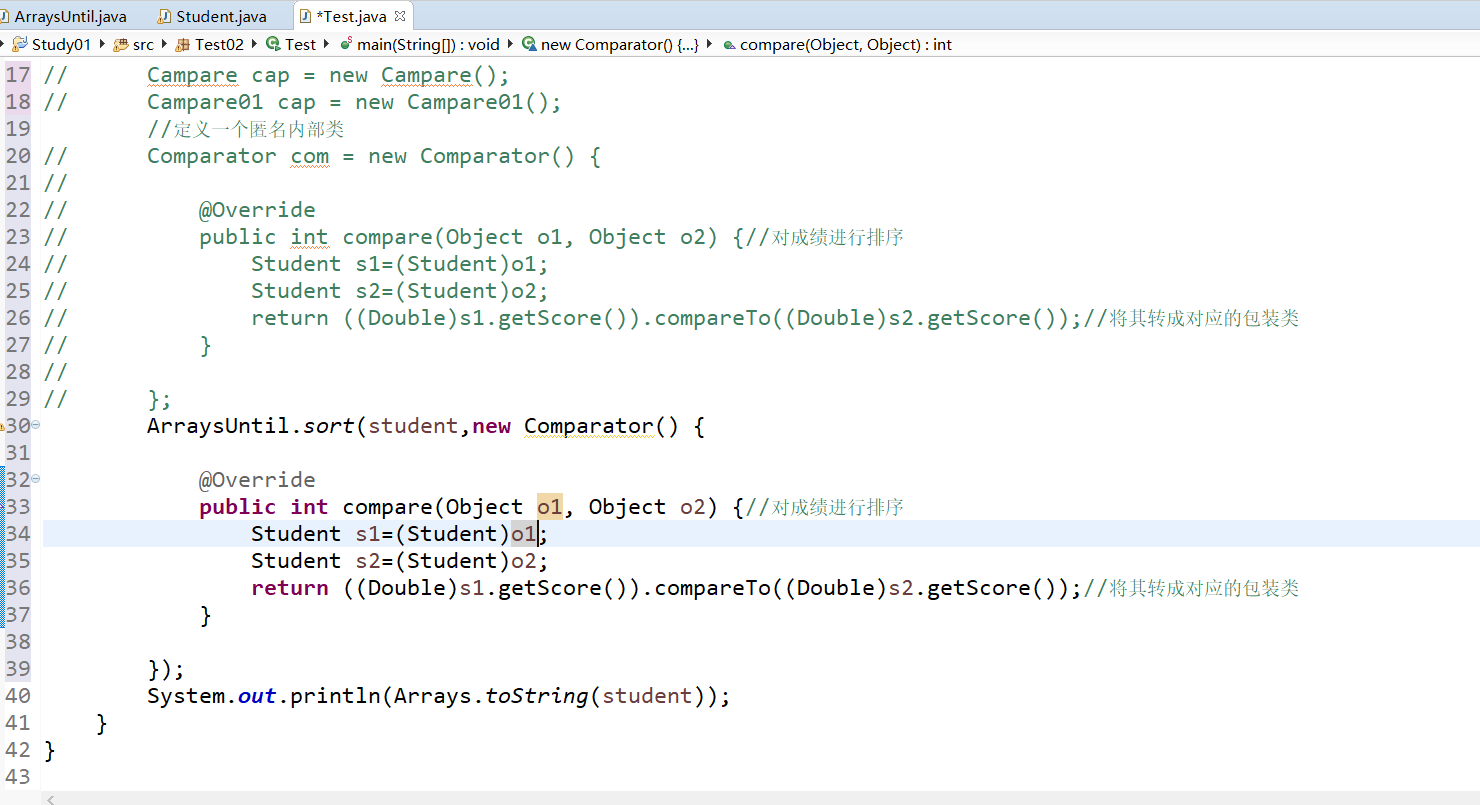Click line number 43 in the gutter

[18, 777]
